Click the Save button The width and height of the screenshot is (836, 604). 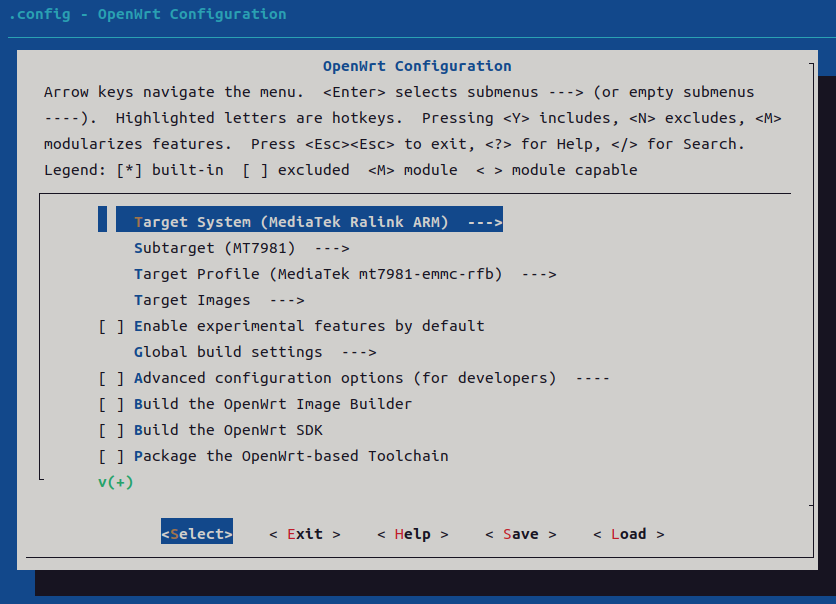[x=521, y=534]
